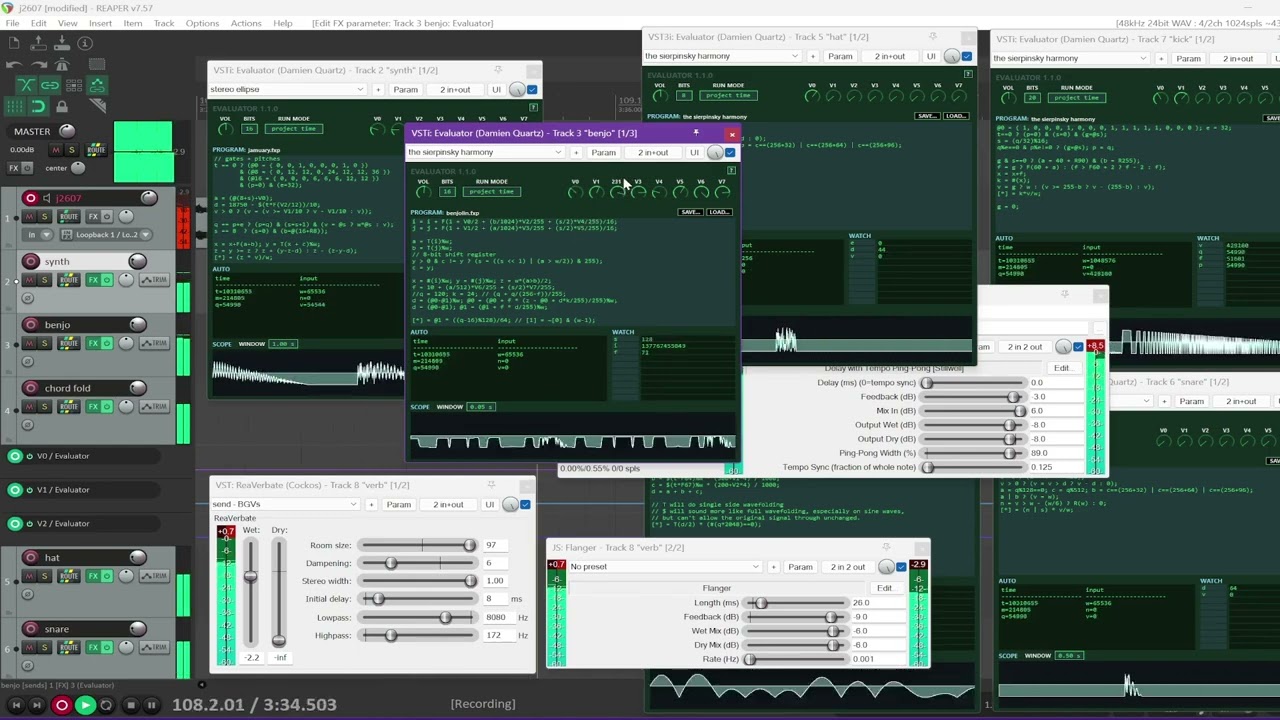The height and width of the screenshot is (720, 1280).
Task: Click the TRIM envelope button on benjo track
Action: click(x=154, y=343)
